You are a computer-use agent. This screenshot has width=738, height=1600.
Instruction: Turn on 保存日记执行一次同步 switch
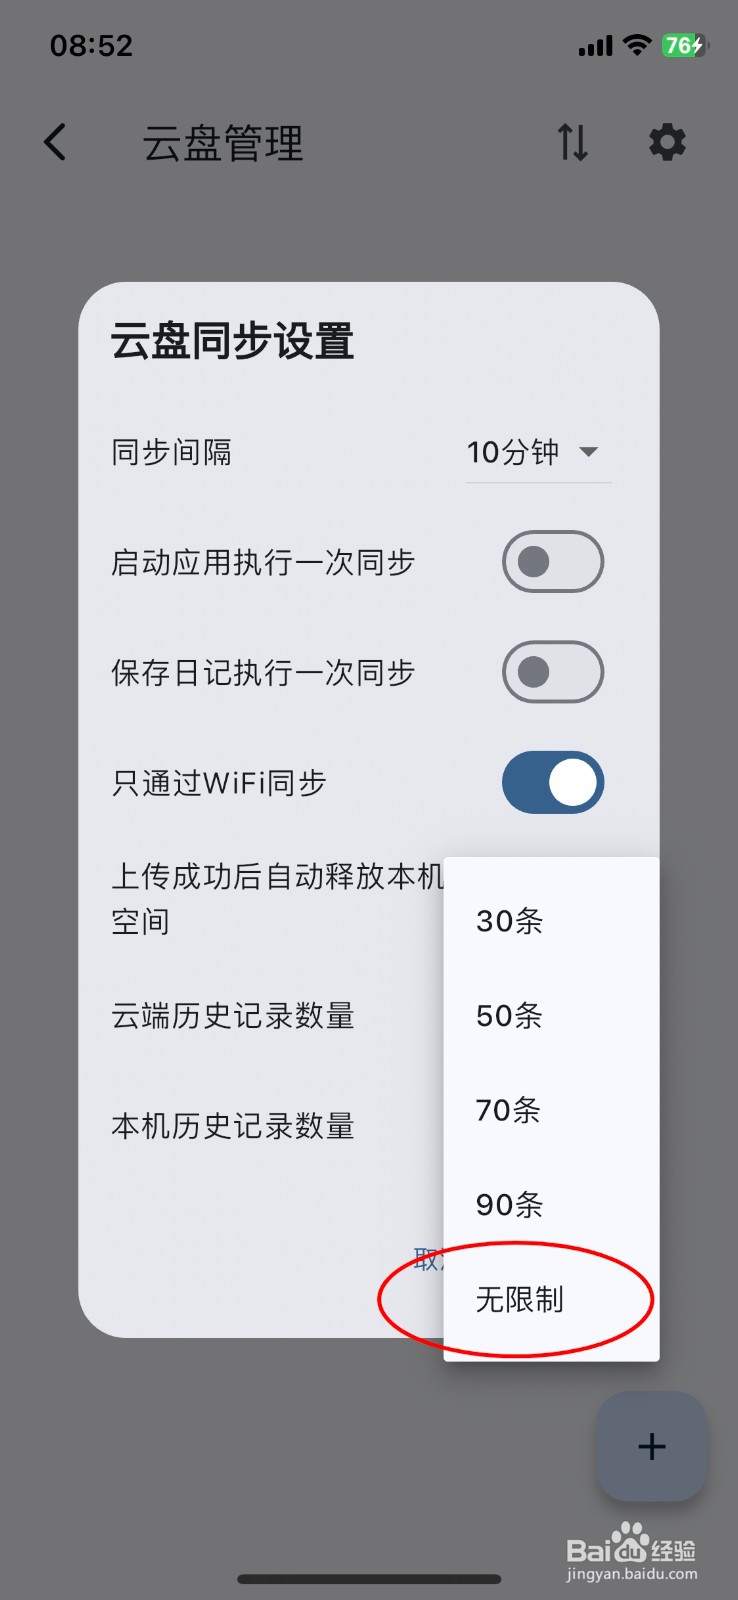tap(552, 672)
